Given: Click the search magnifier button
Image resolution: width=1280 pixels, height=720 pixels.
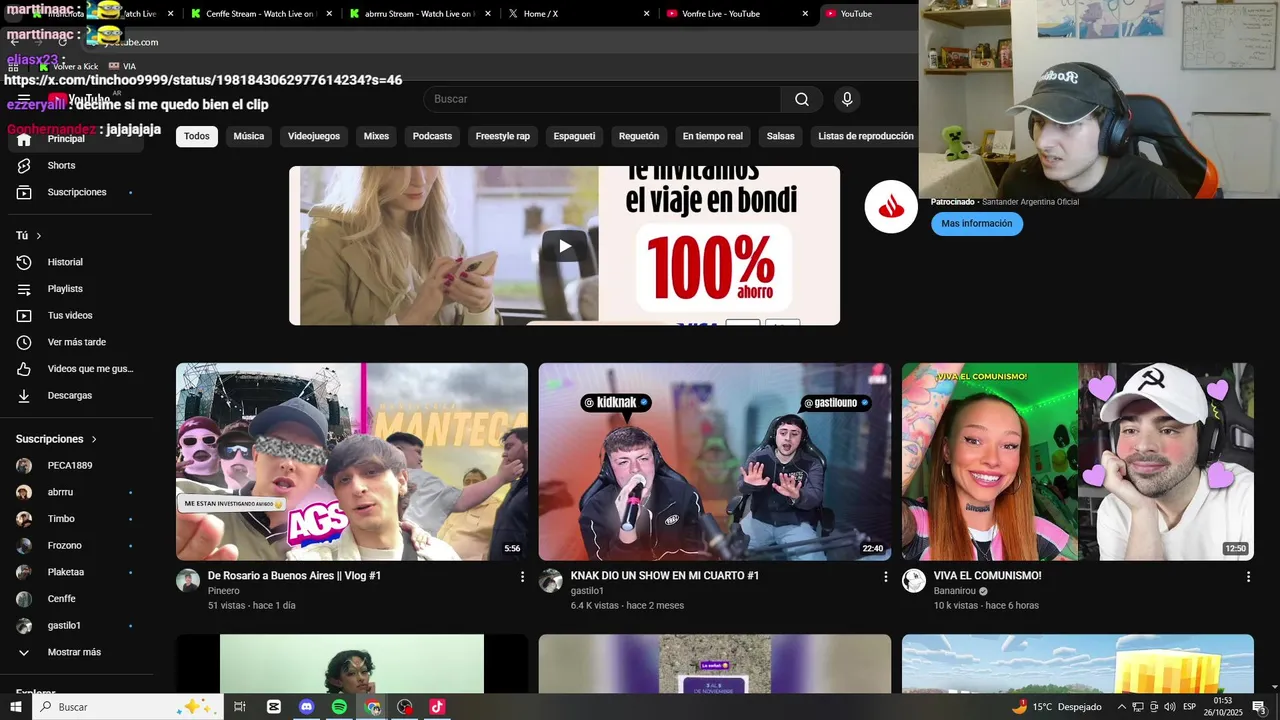Looking at the screenshot, I should [802, 99].
